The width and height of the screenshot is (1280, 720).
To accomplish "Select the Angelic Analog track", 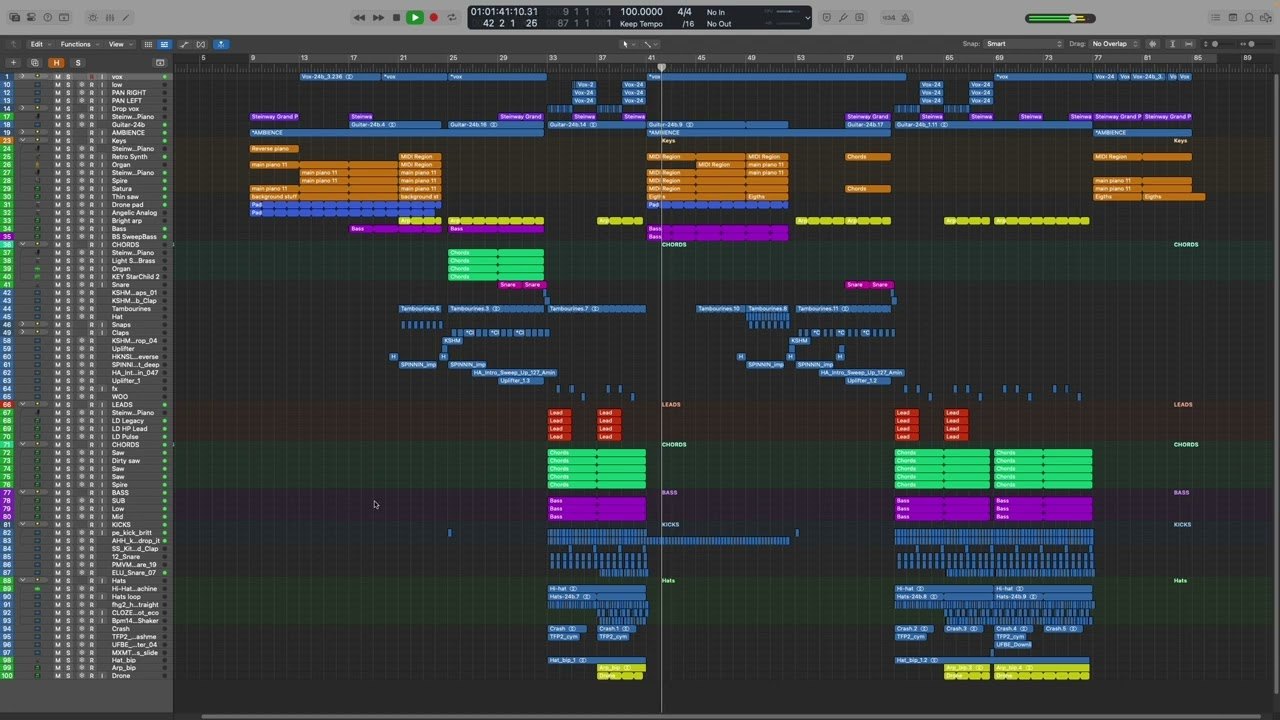I will [x=134, y=212].
